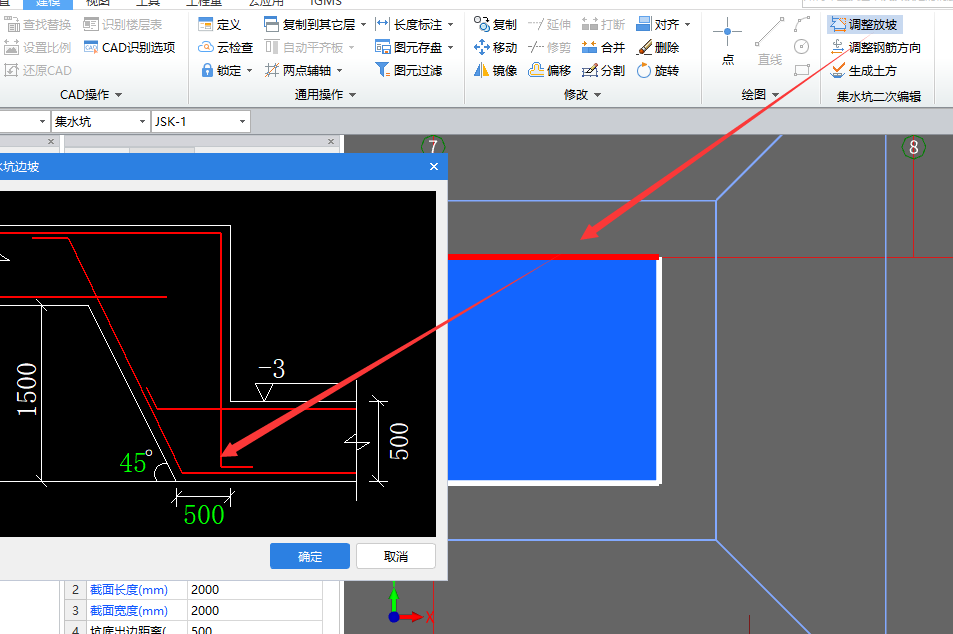Close the right docked panel tab
Screen dimensions: 953x634
tap(331, 142)
